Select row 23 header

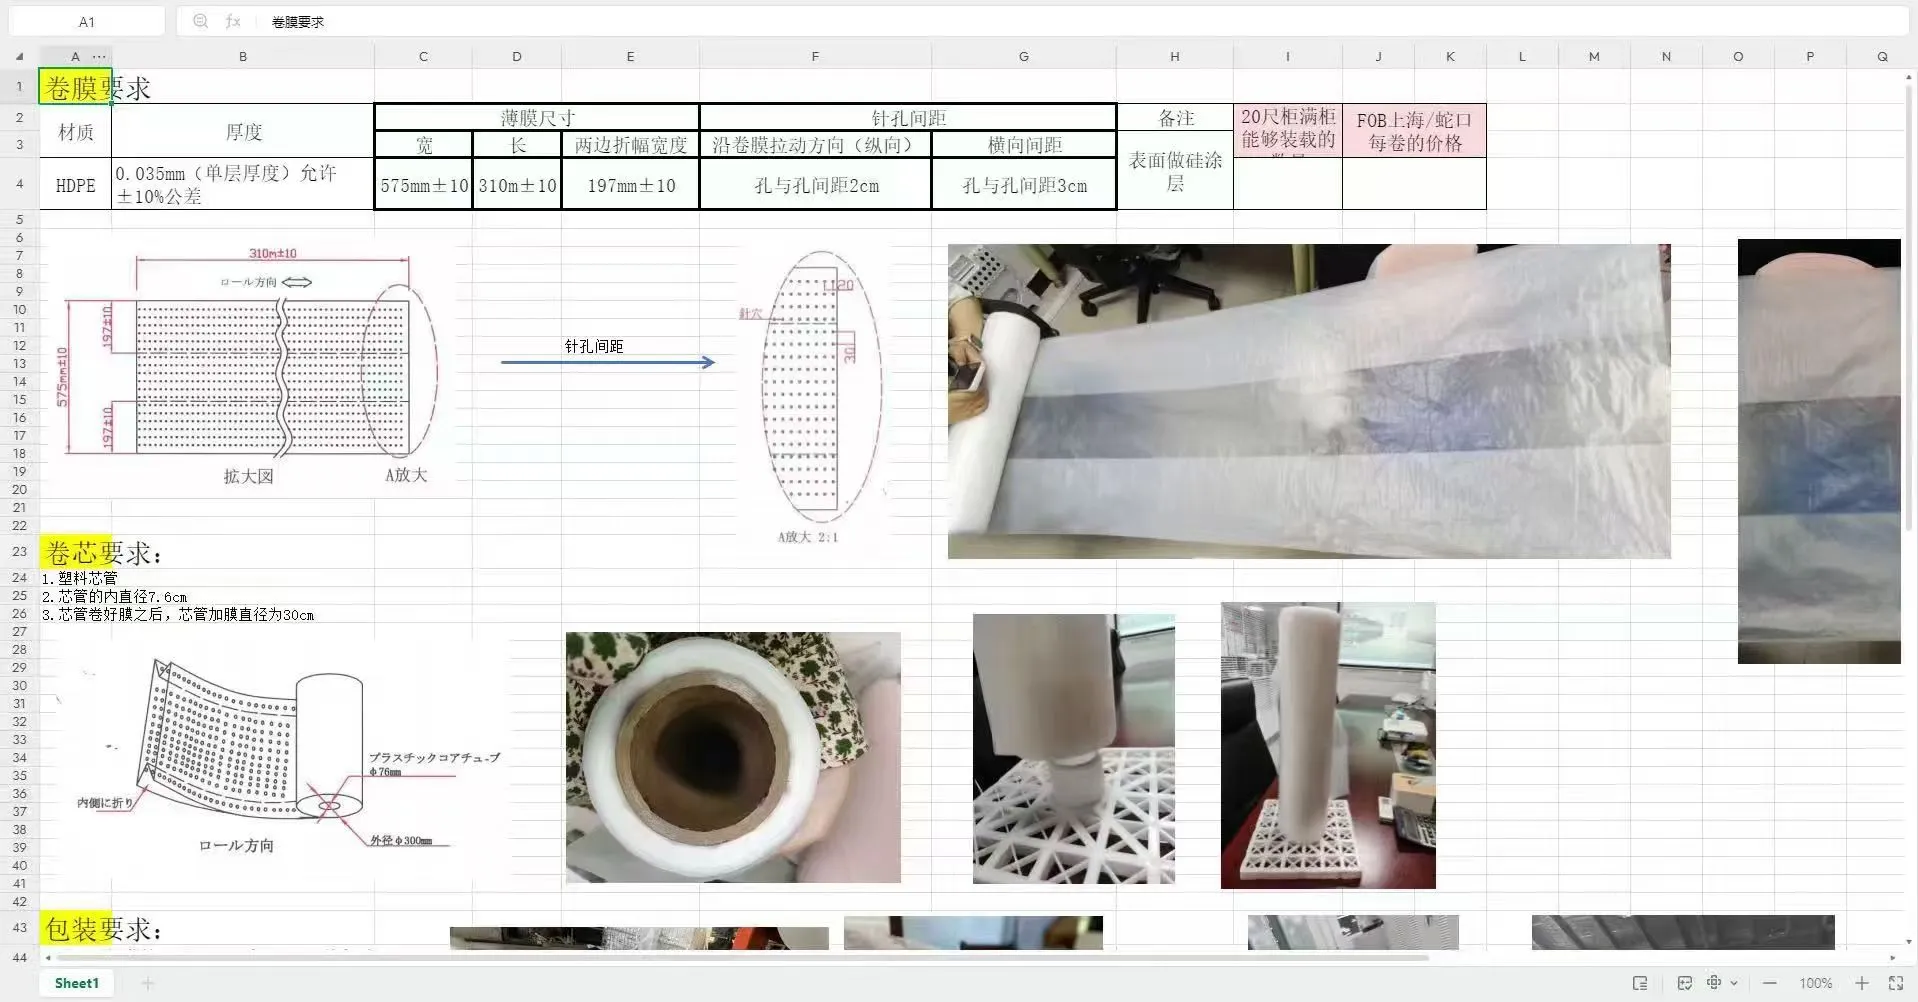click(19, 551)
